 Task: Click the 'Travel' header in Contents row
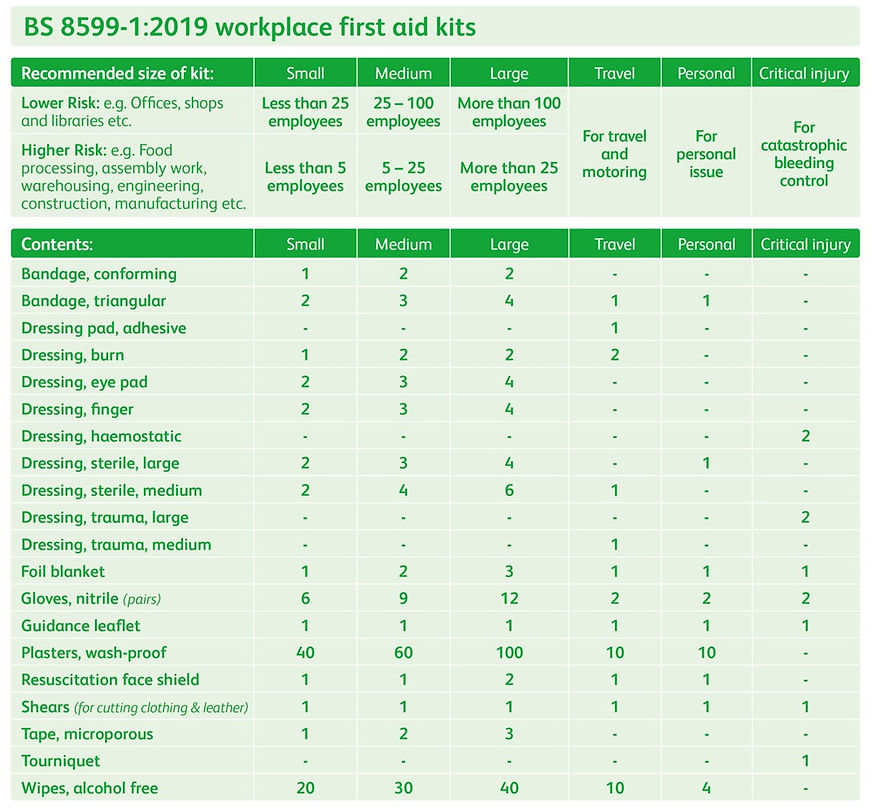pos(615,244)
